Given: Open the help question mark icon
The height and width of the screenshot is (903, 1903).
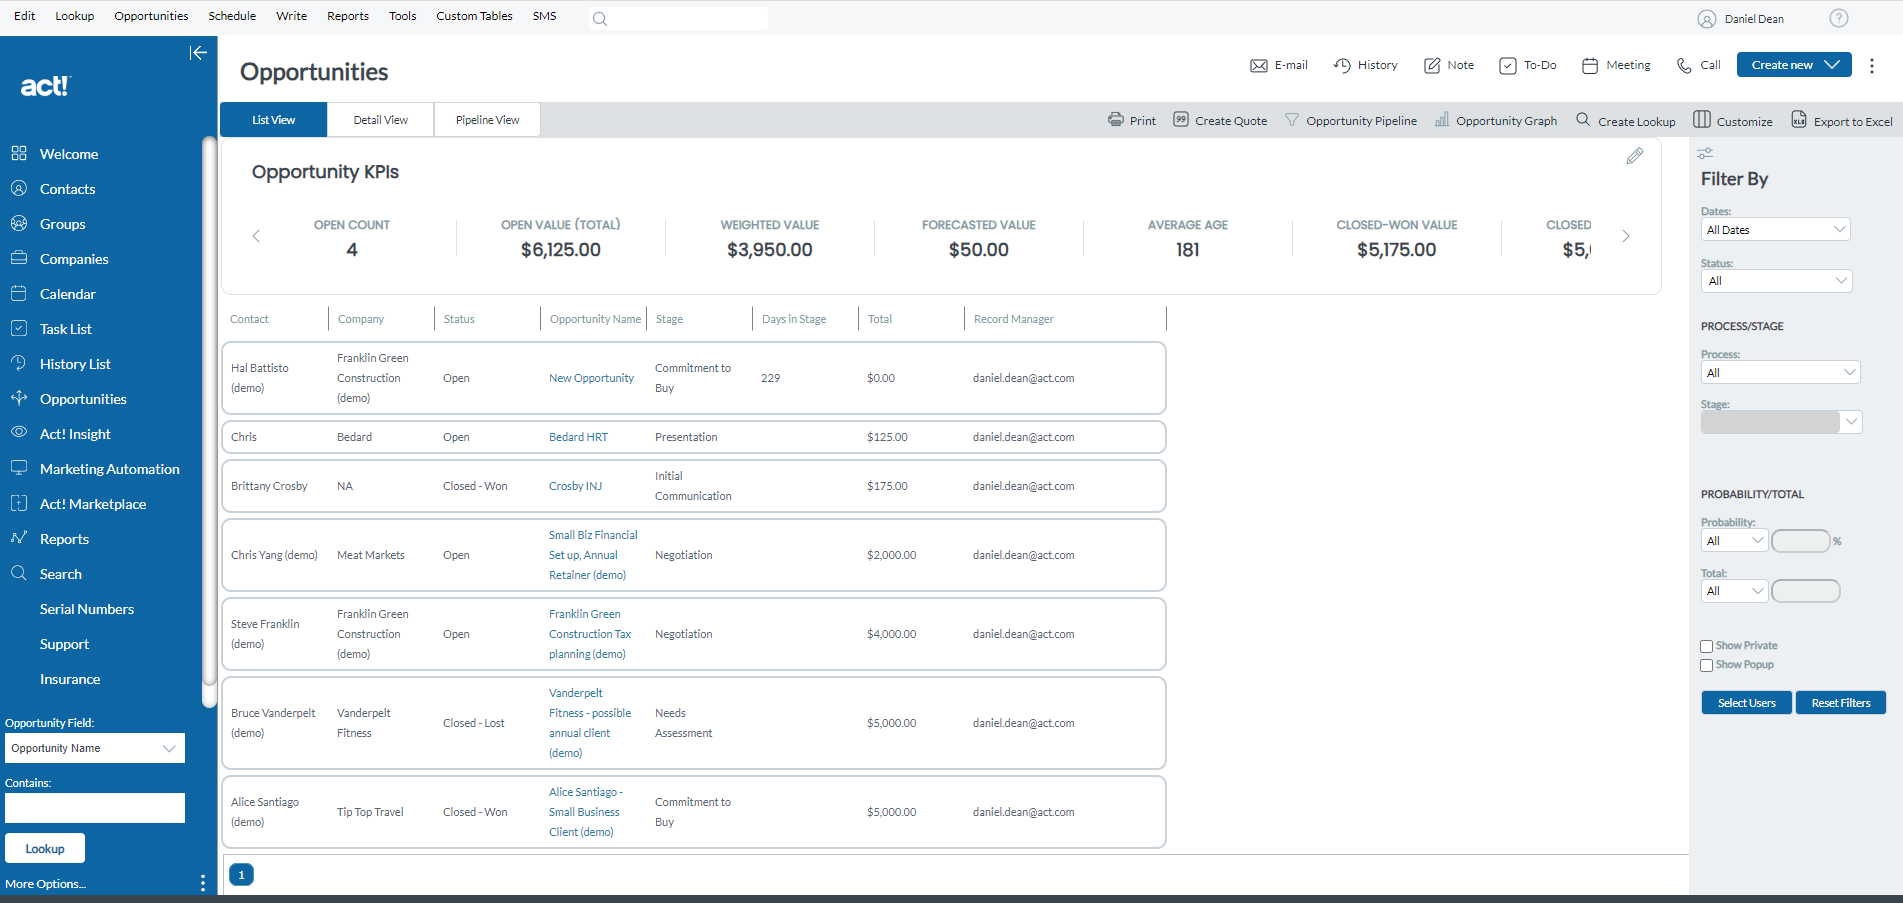Looking at the screenshot, I should (1838, 18).
